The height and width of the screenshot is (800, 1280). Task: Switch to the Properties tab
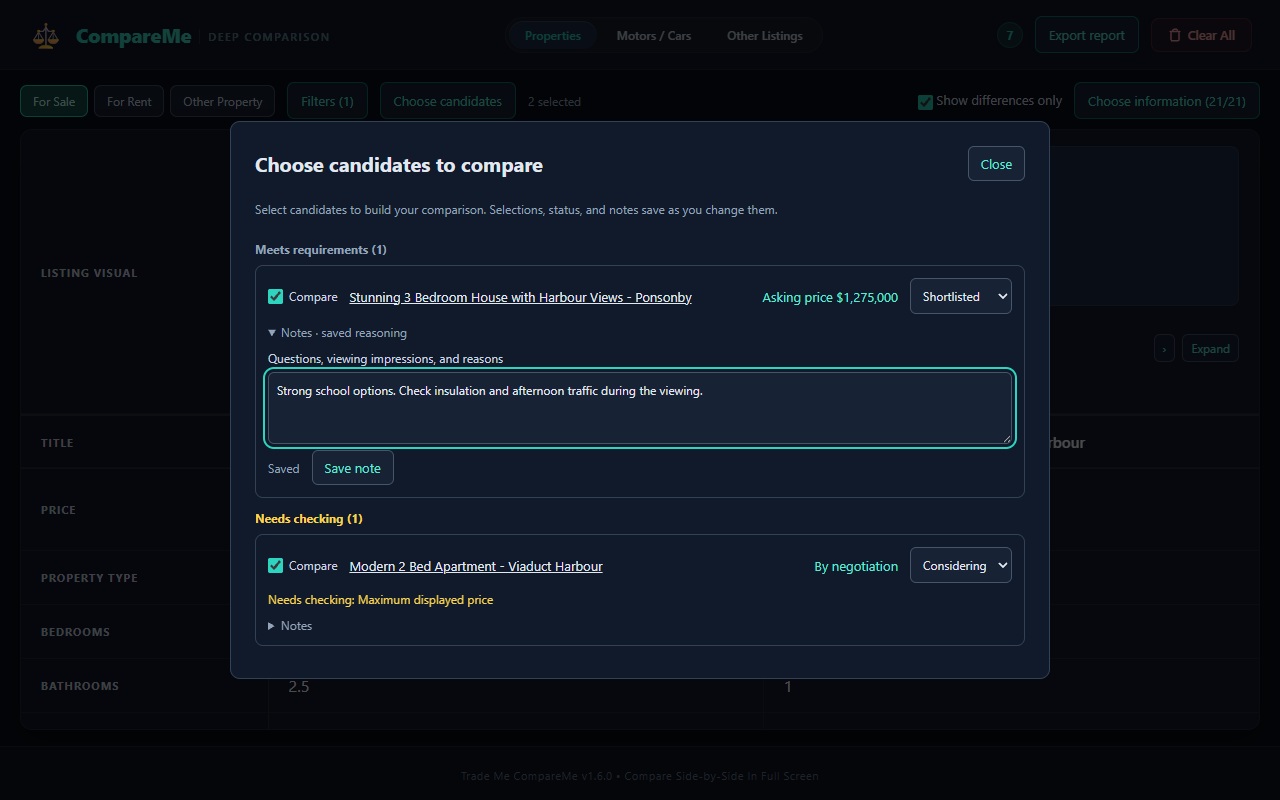point(553,36)
